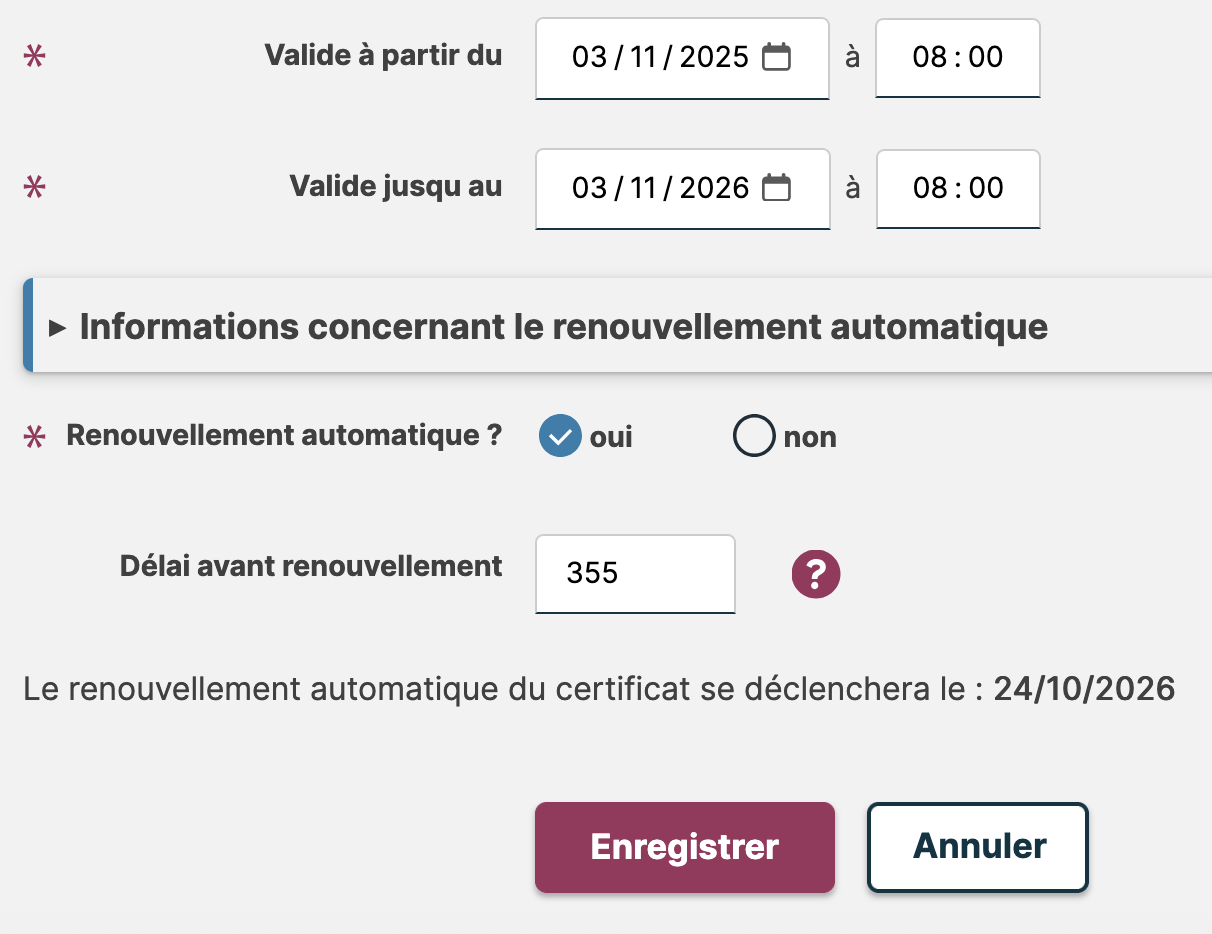Select year 2025 in the start date
The height and width of the screenshot is (934, 1212).
714,57
